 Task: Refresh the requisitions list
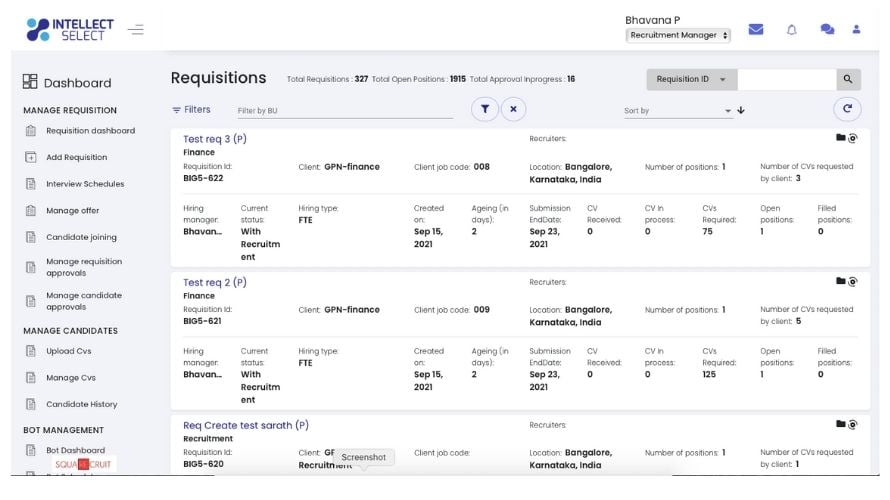(x=847, y=109)
